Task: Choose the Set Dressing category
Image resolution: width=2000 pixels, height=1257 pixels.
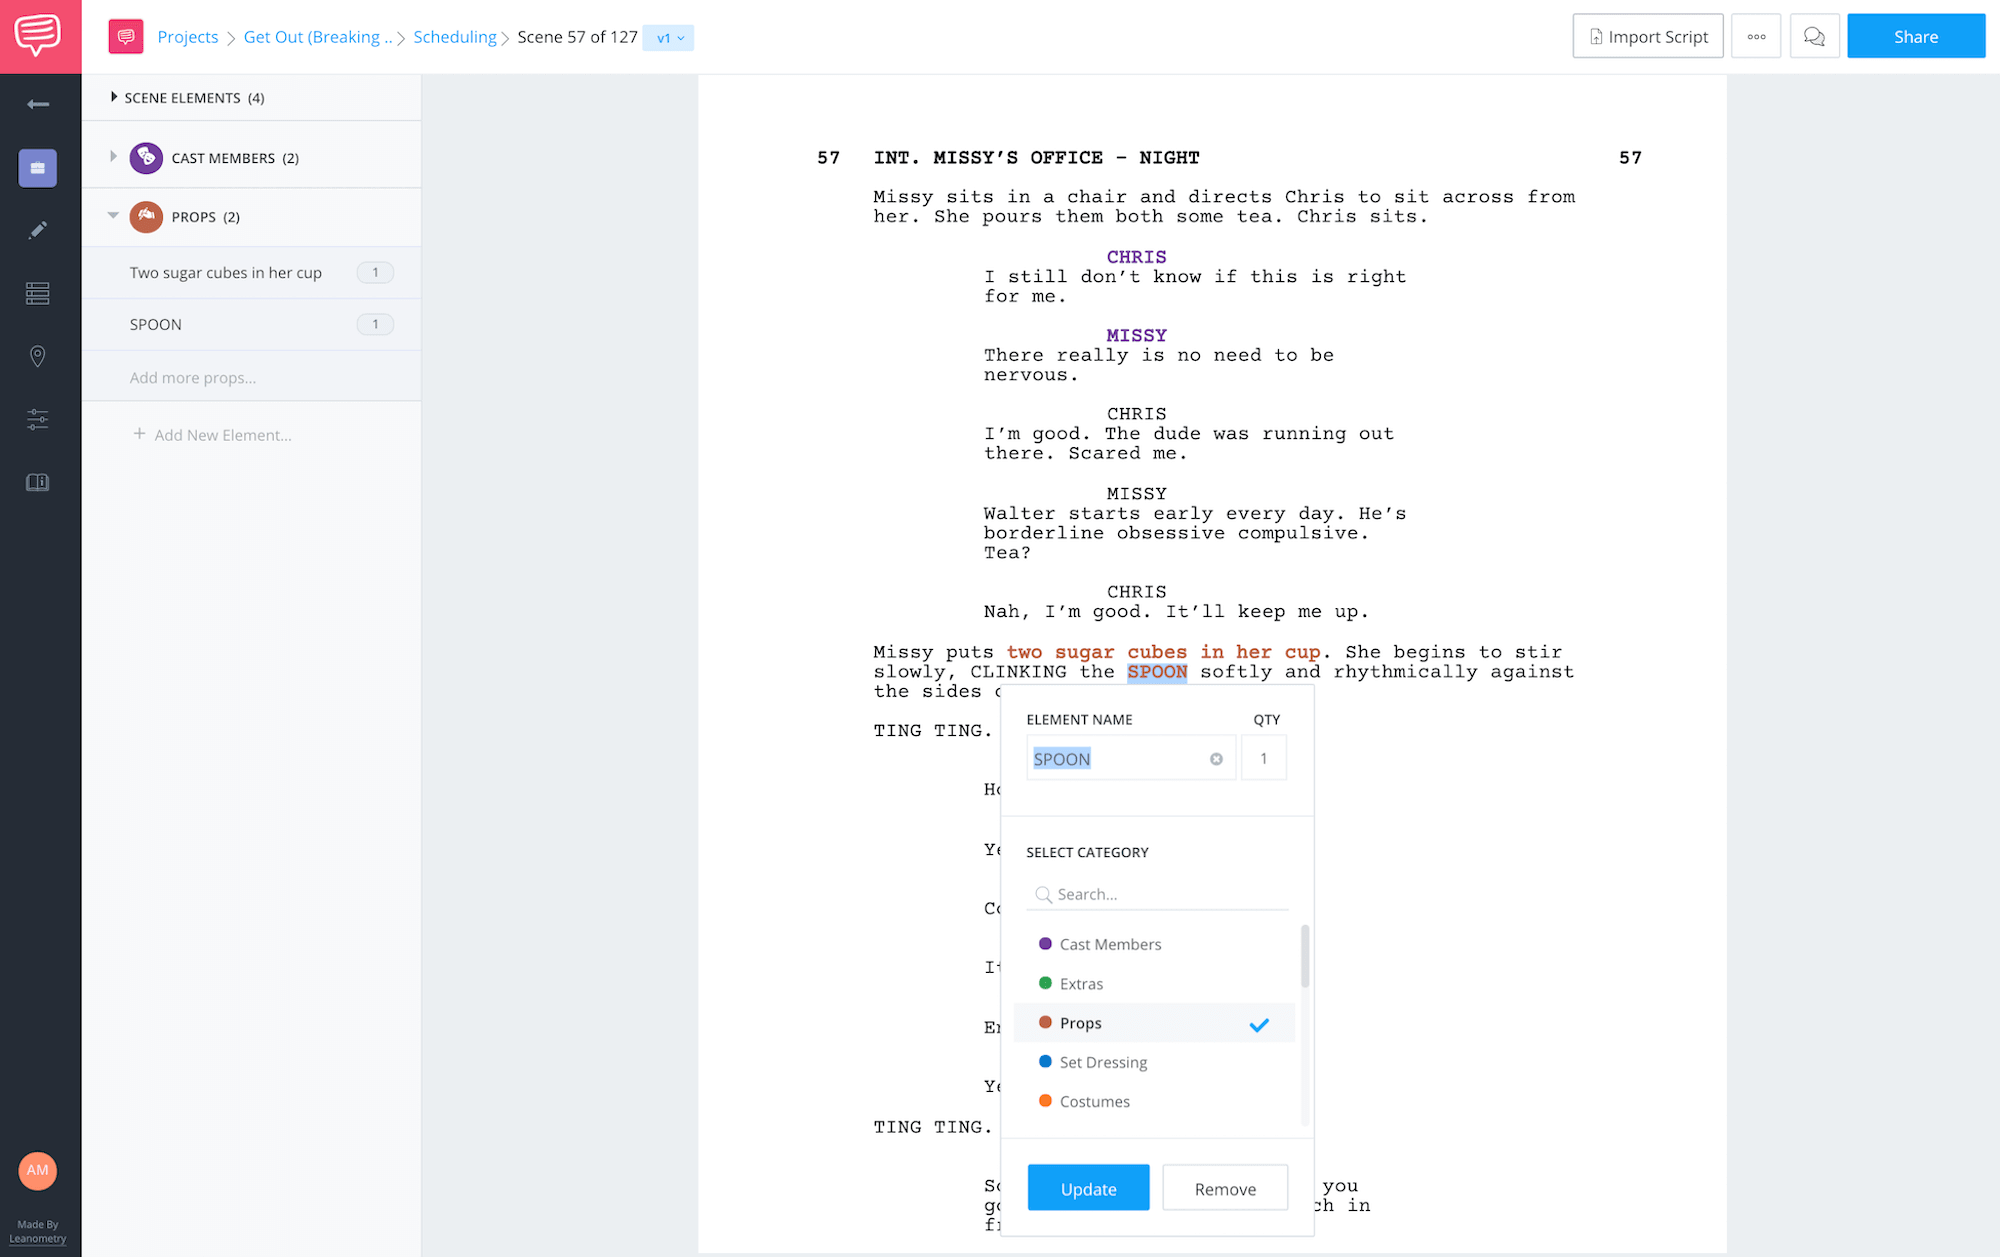Action: tap(1103, 1062)
